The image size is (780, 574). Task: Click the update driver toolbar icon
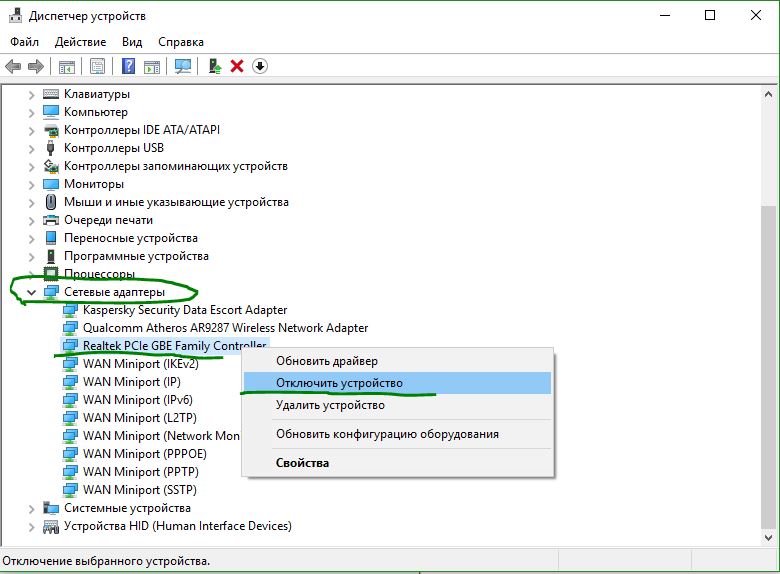coord(214,66)
